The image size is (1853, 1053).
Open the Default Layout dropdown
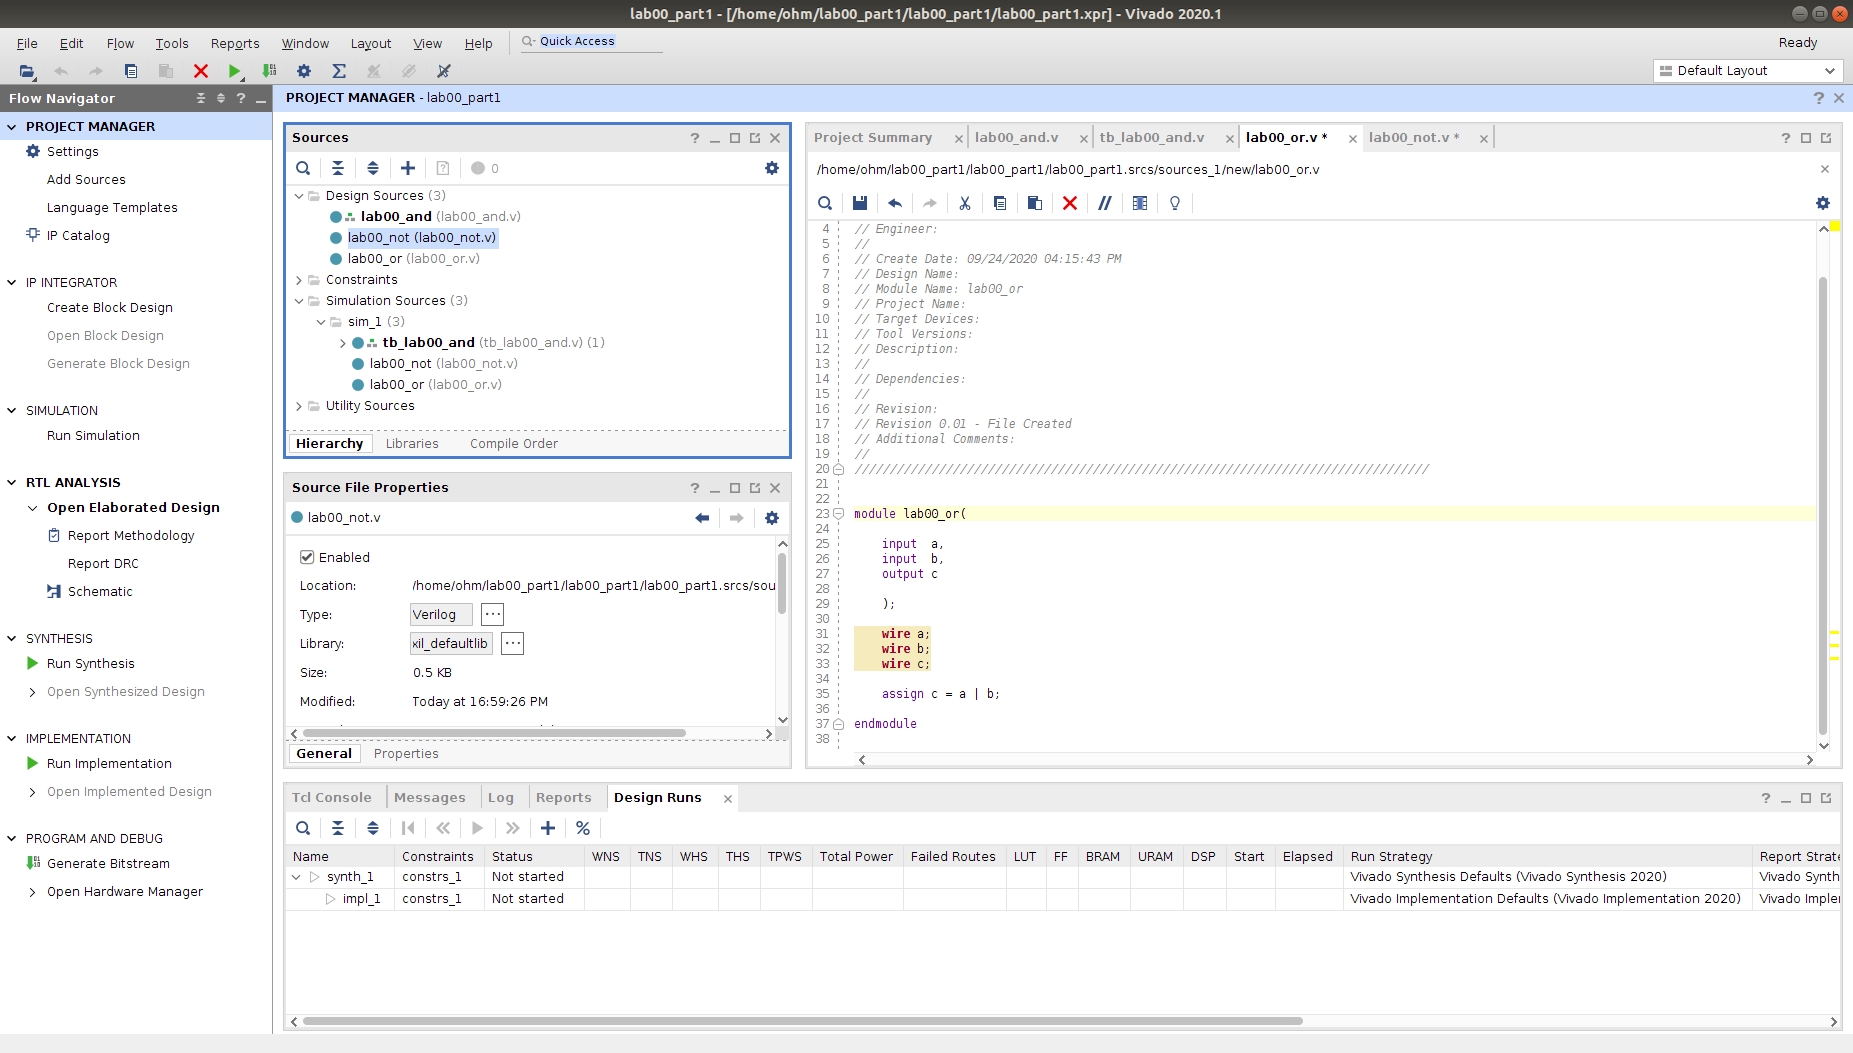pos(1747,71)
